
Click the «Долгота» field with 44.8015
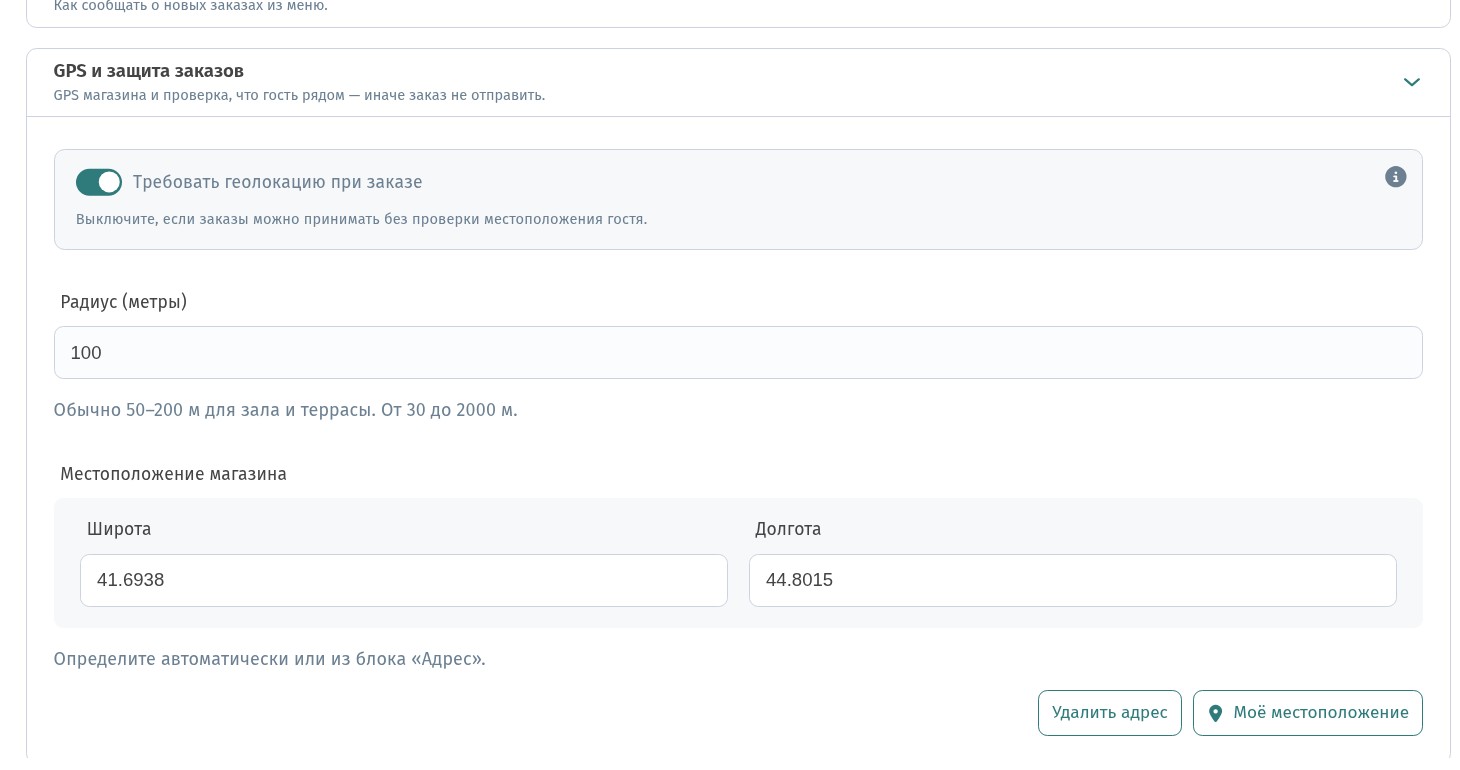1073,580
